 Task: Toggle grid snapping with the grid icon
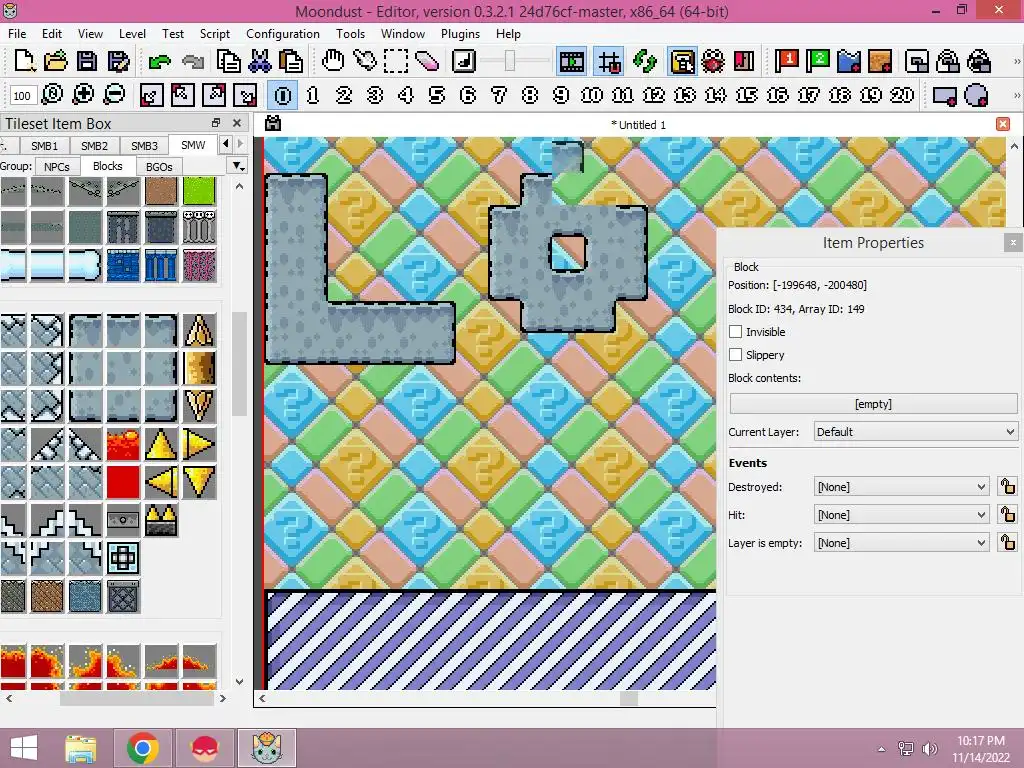[x=609, y=61]
